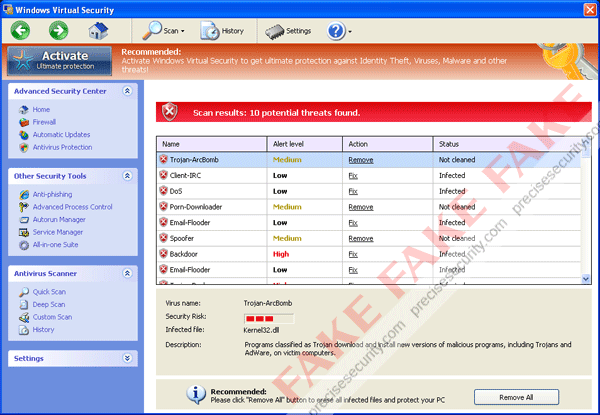Open Settings from the toolbar
Viewport: 600px width, 415px height.
(288, 31)
